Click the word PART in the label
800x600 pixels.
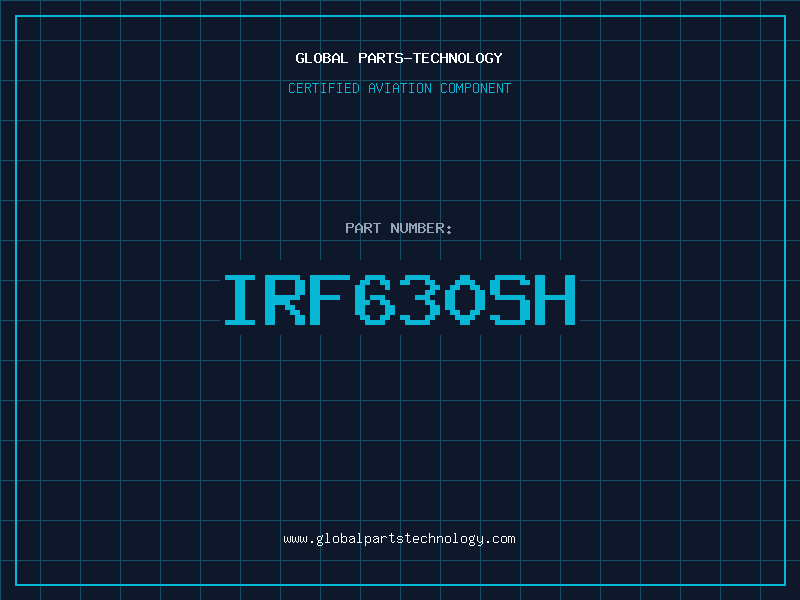363,228
